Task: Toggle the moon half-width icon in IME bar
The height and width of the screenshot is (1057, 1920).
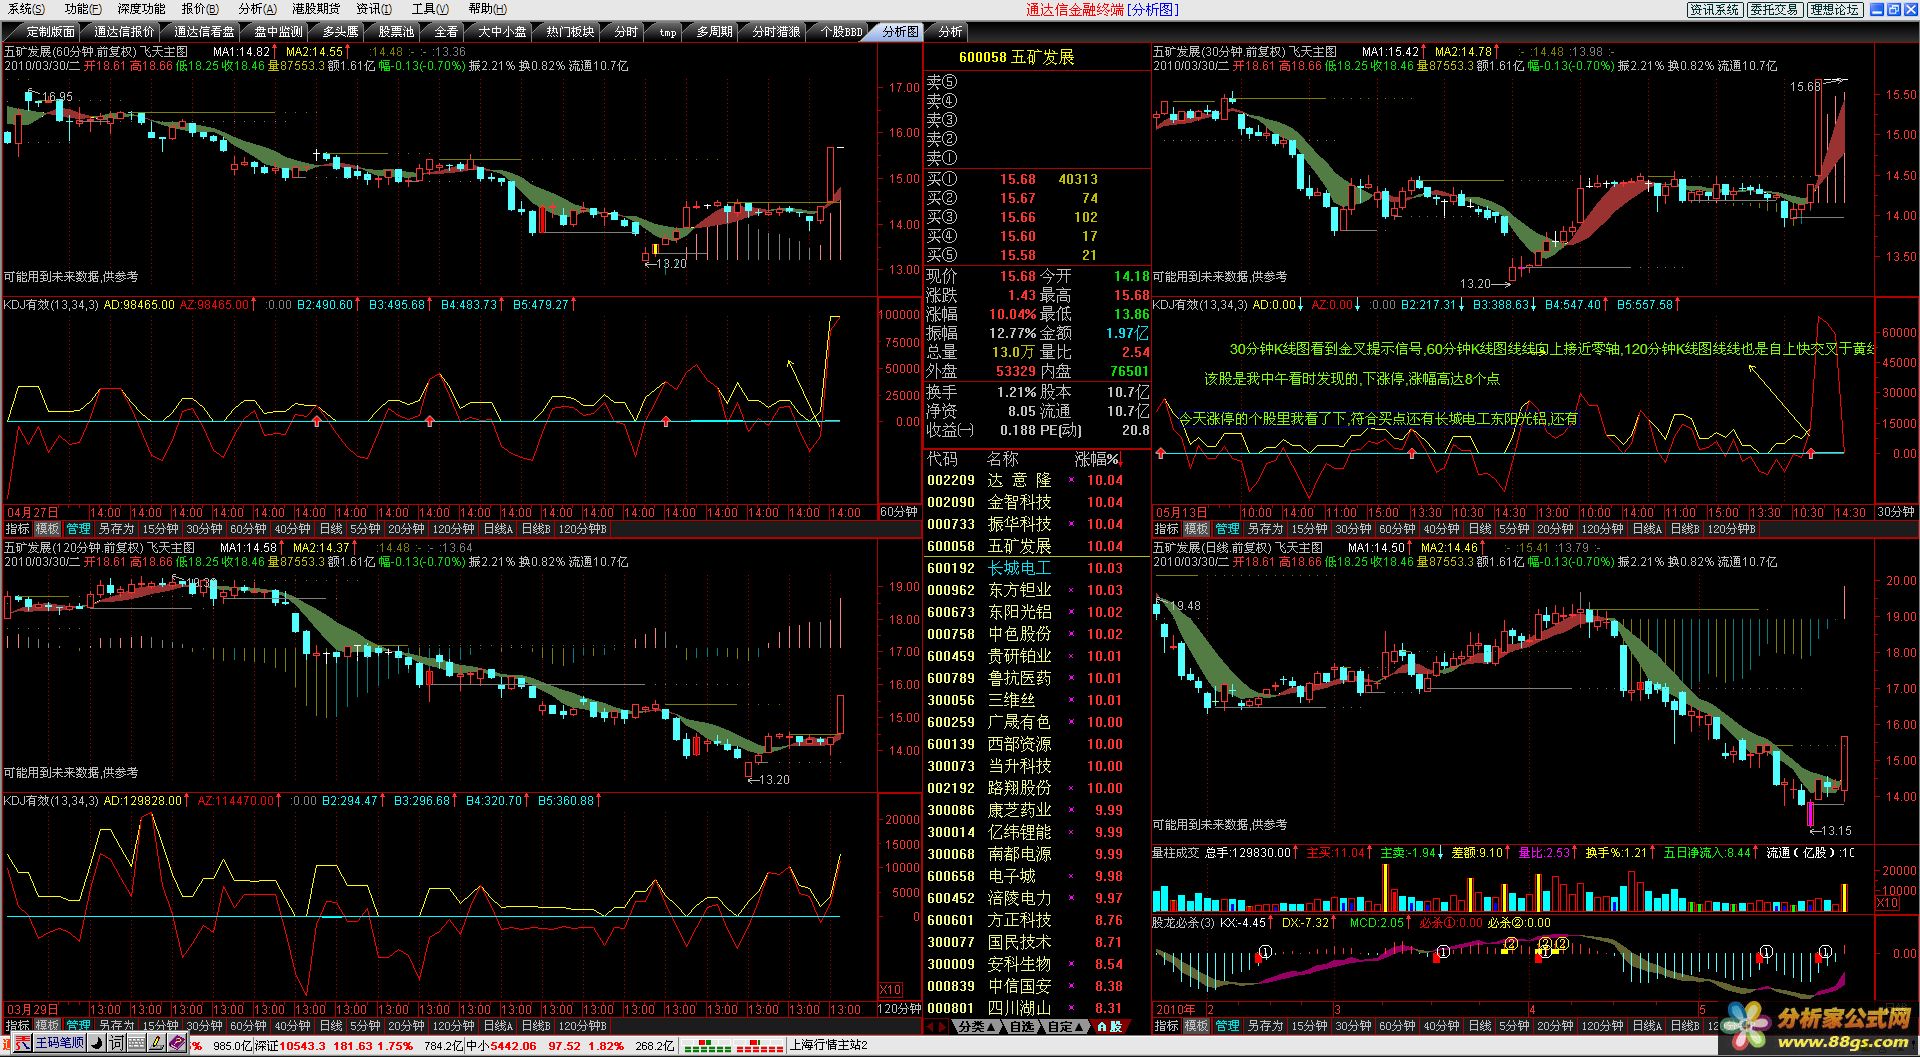Action: pos(97,1043)
